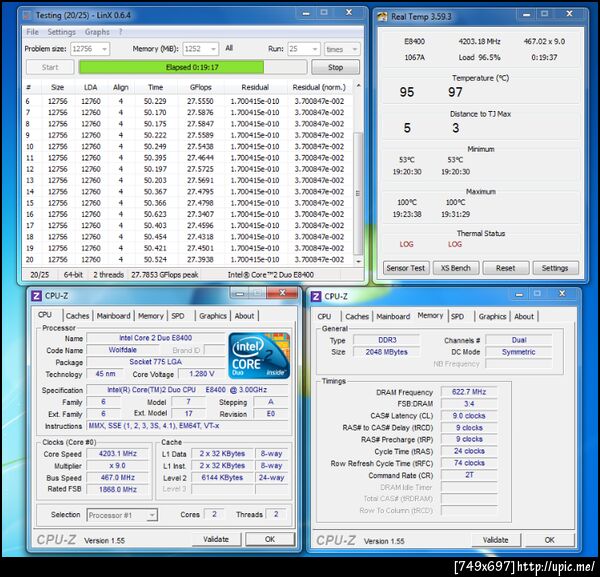Image resolution: width=600 pixels, height=577 pixels.
Task: Minimize the LinX window
Action: (305, 13)
